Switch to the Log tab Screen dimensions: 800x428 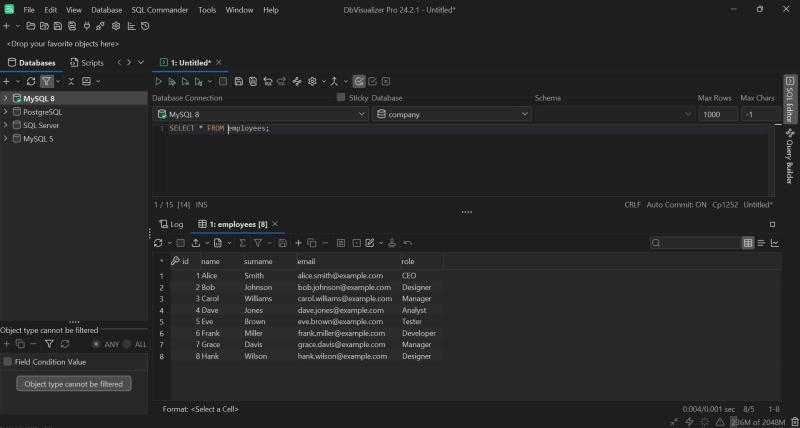(x=171, y=224)
